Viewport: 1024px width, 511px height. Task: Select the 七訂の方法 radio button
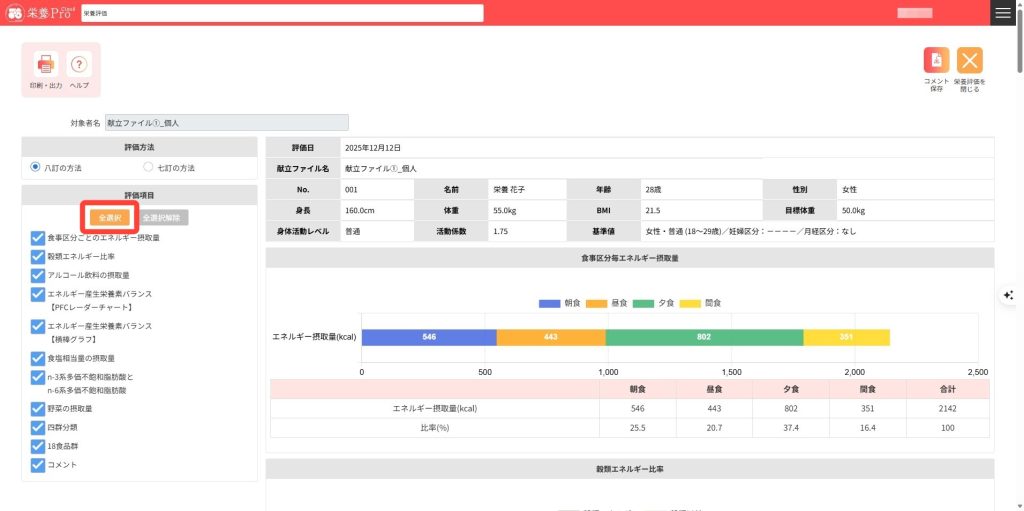(148, 167)
